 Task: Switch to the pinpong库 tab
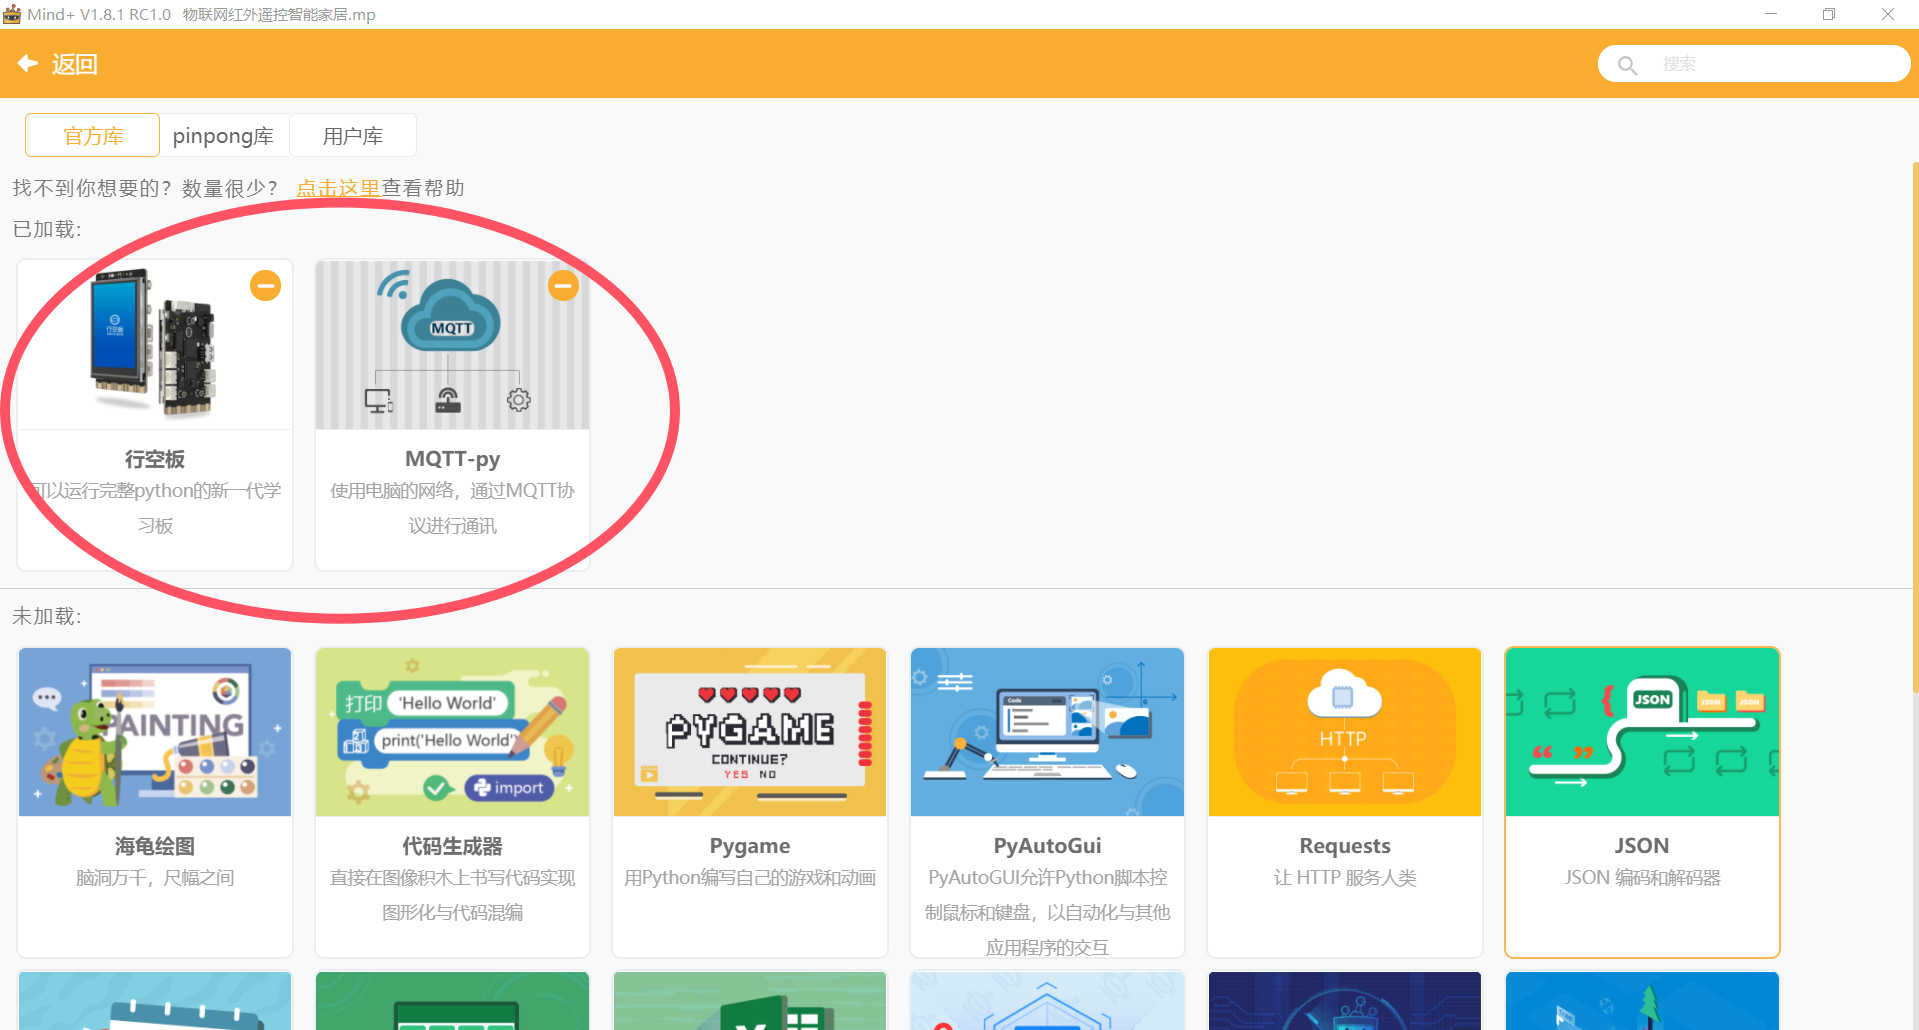(223, 135)
